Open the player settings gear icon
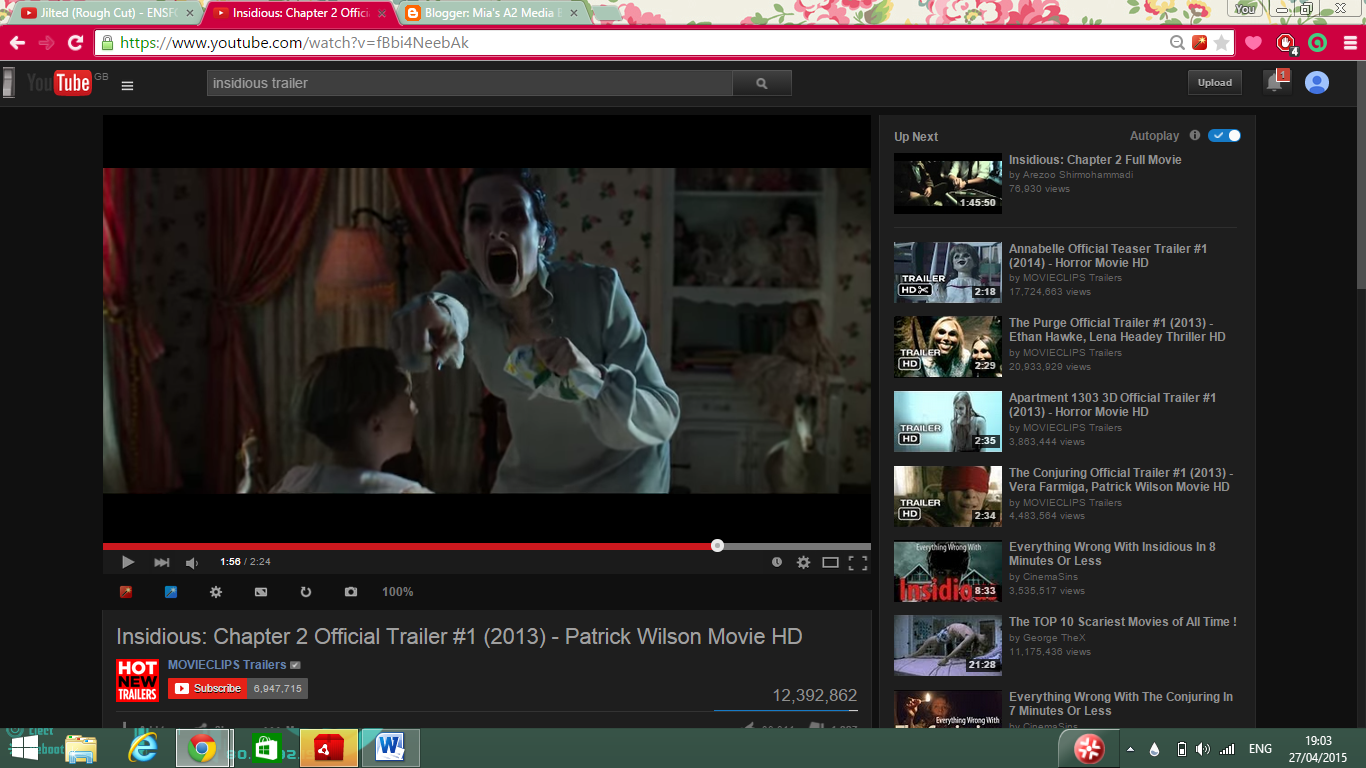The width and height of the screenshot is (1366, 768). [x=803, y=562]
